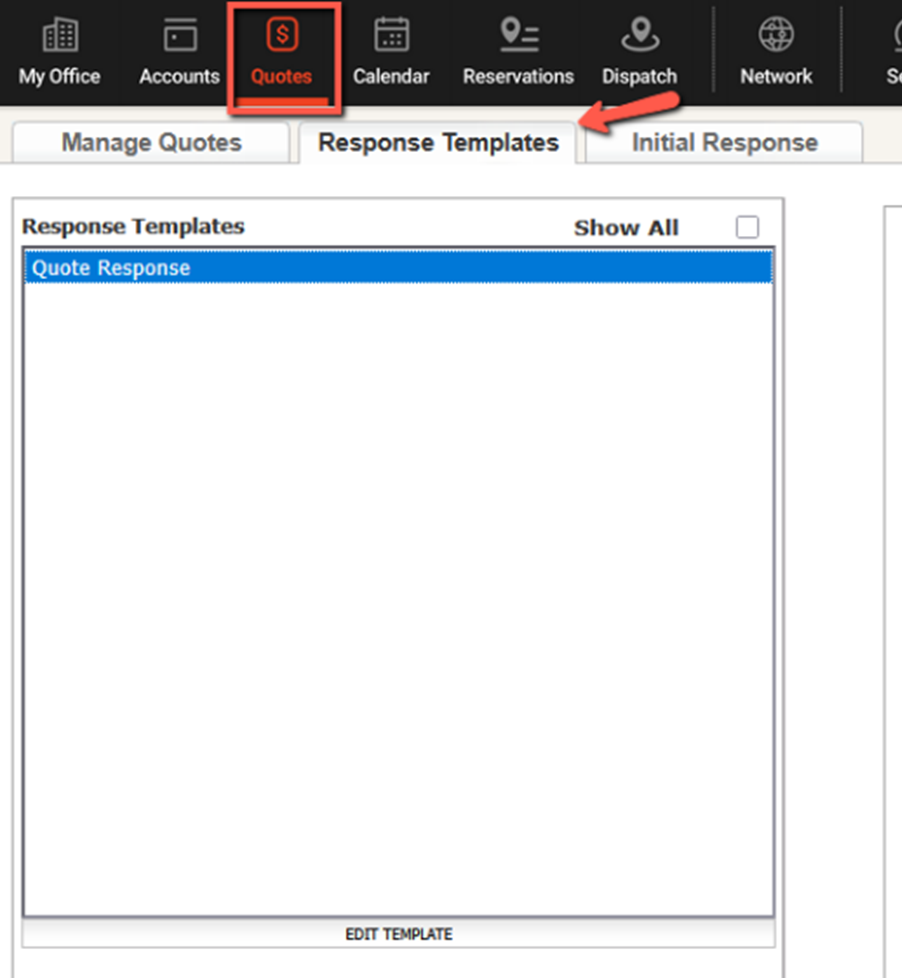
Task: Click the Accounts wallet icon
Action: point(179,36)
